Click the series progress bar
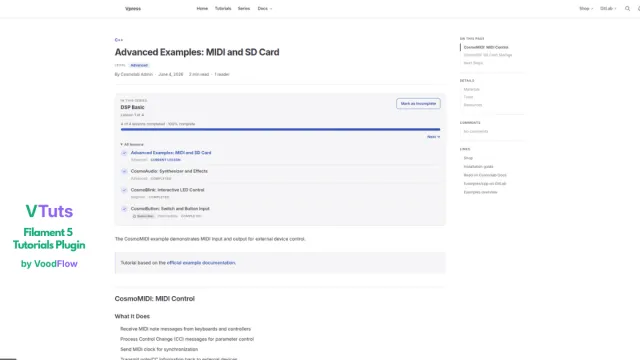The height and width of the screenshot is (360, 640). point(280,129)
